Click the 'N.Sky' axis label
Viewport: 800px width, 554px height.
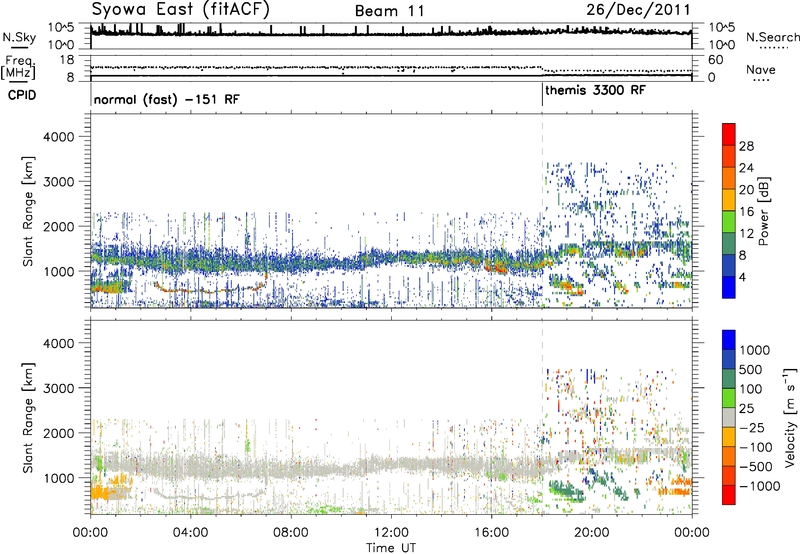pos(19,37)
